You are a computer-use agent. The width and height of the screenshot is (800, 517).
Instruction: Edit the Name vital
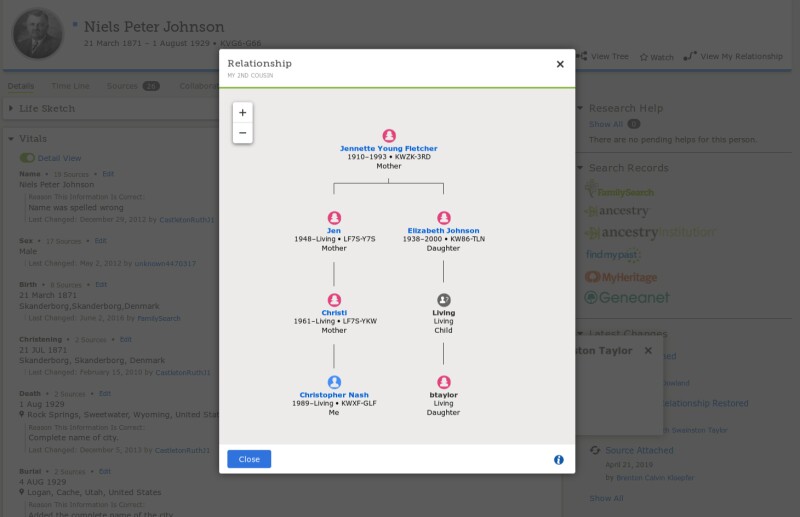pos(108,174)
